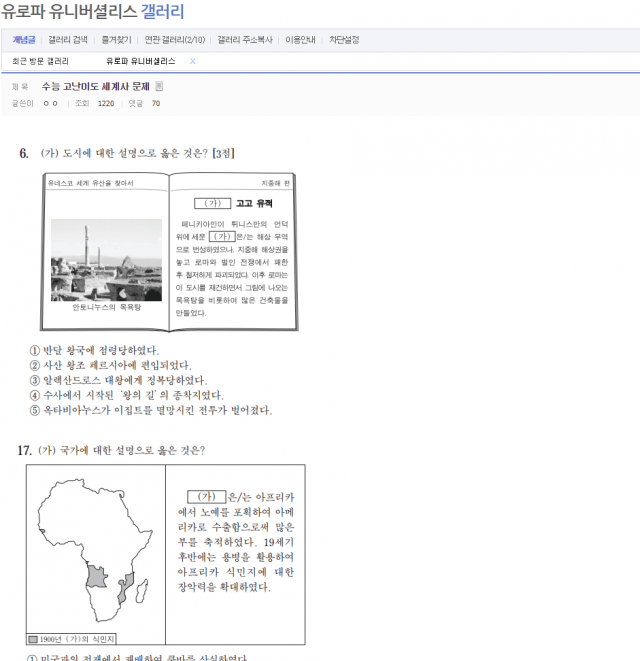Click answer choice ① 반달 왕국에 점령당하였다

coord(94,350)
